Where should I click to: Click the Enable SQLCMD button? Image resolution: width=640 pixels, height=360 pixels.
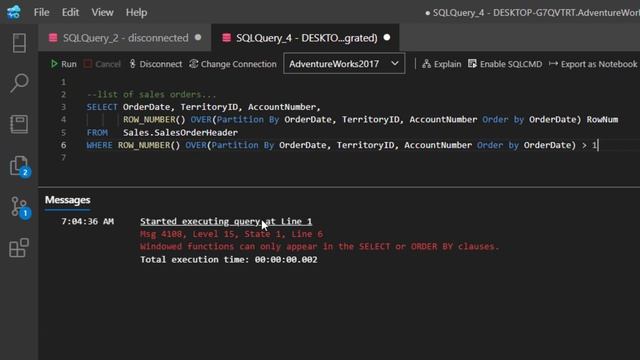(505, 64)
